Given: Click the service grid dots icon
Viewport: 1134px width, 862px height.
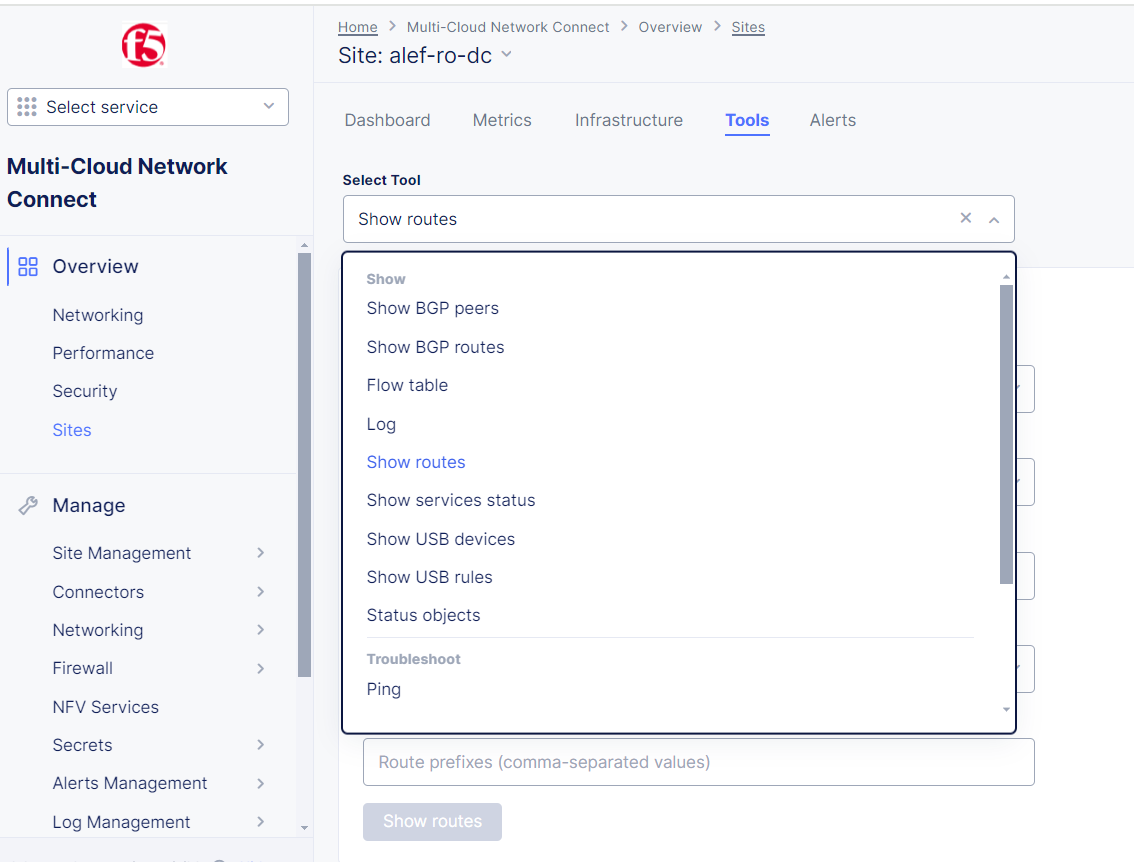Looking at the screenshot, I should (x=27, y=107).
